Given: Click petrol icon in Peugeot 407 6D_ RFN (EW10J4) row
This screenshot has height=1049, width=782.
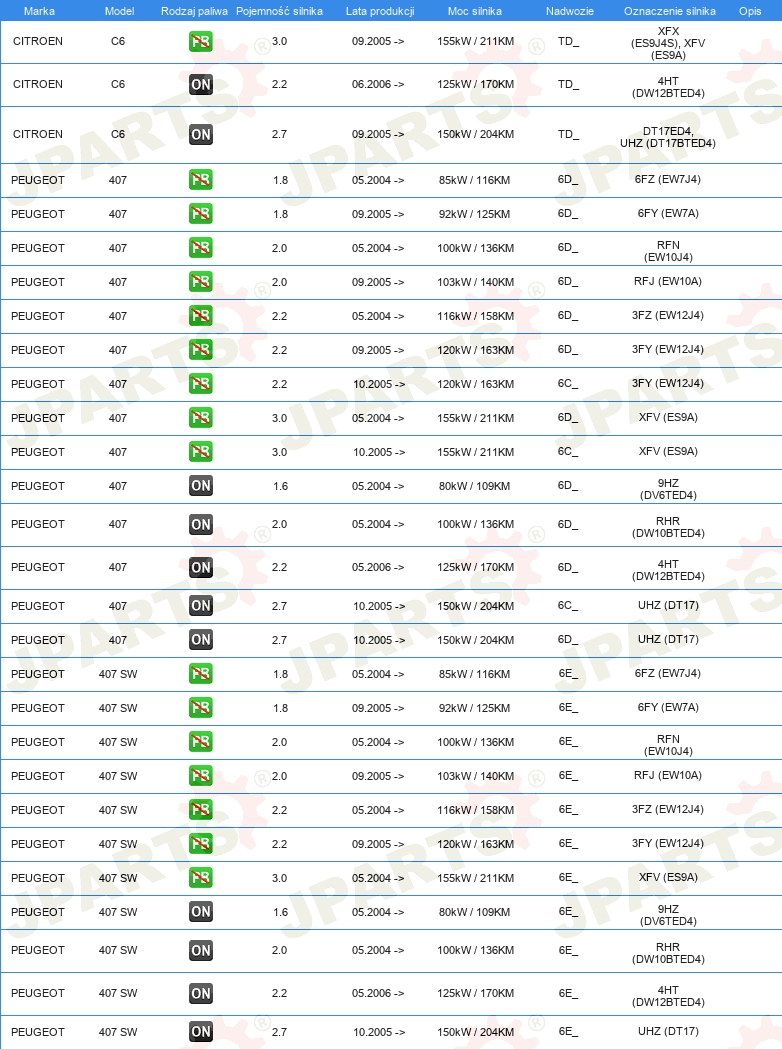Looking at the screenshot, I should tap(201, 248).
